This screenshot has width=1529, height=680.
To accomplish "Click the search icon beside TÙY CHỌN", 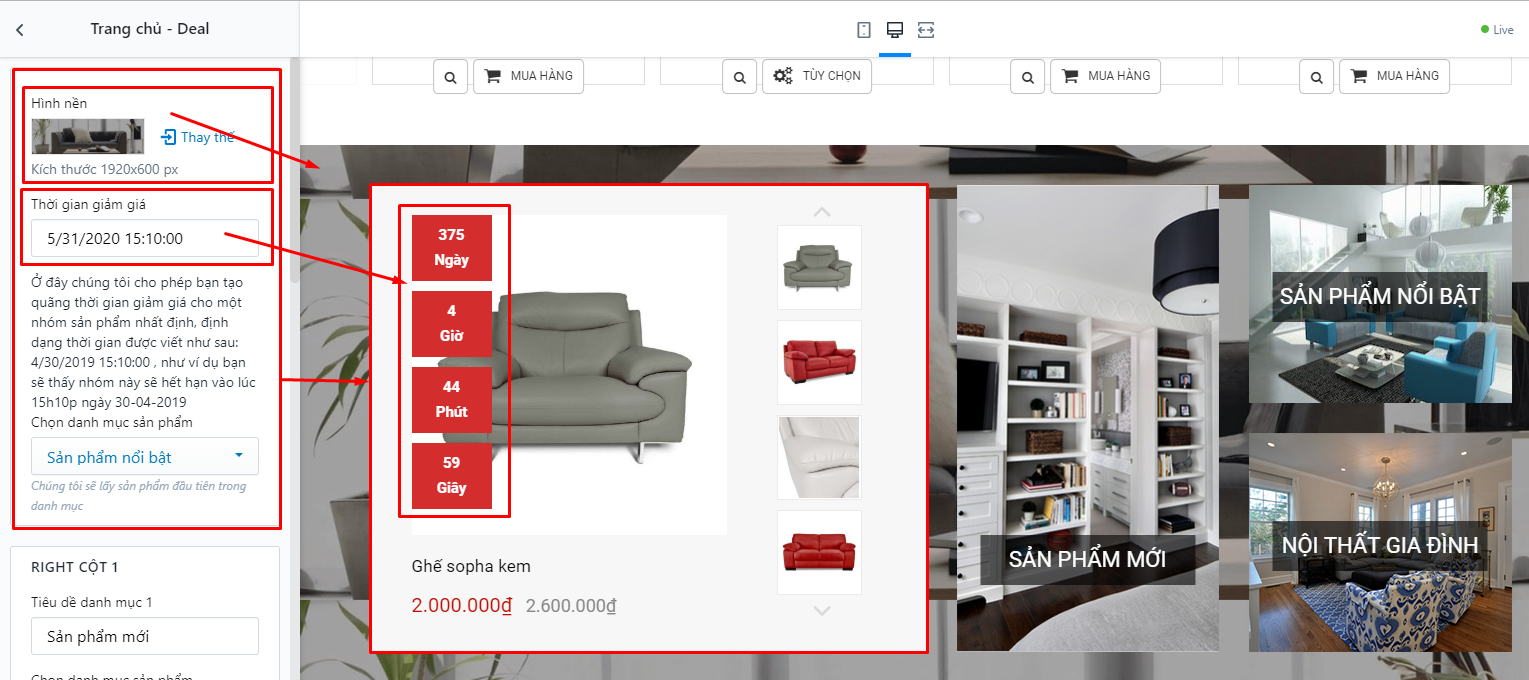I will (739, 76).
